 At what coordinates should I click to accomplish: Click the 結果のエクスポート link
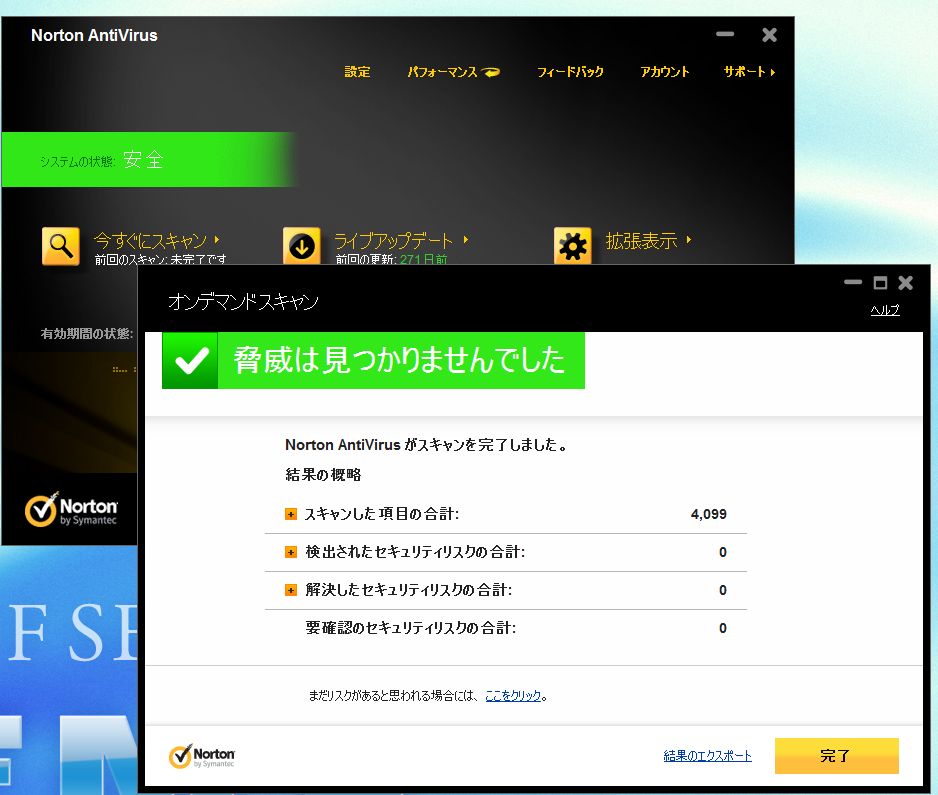707,756
